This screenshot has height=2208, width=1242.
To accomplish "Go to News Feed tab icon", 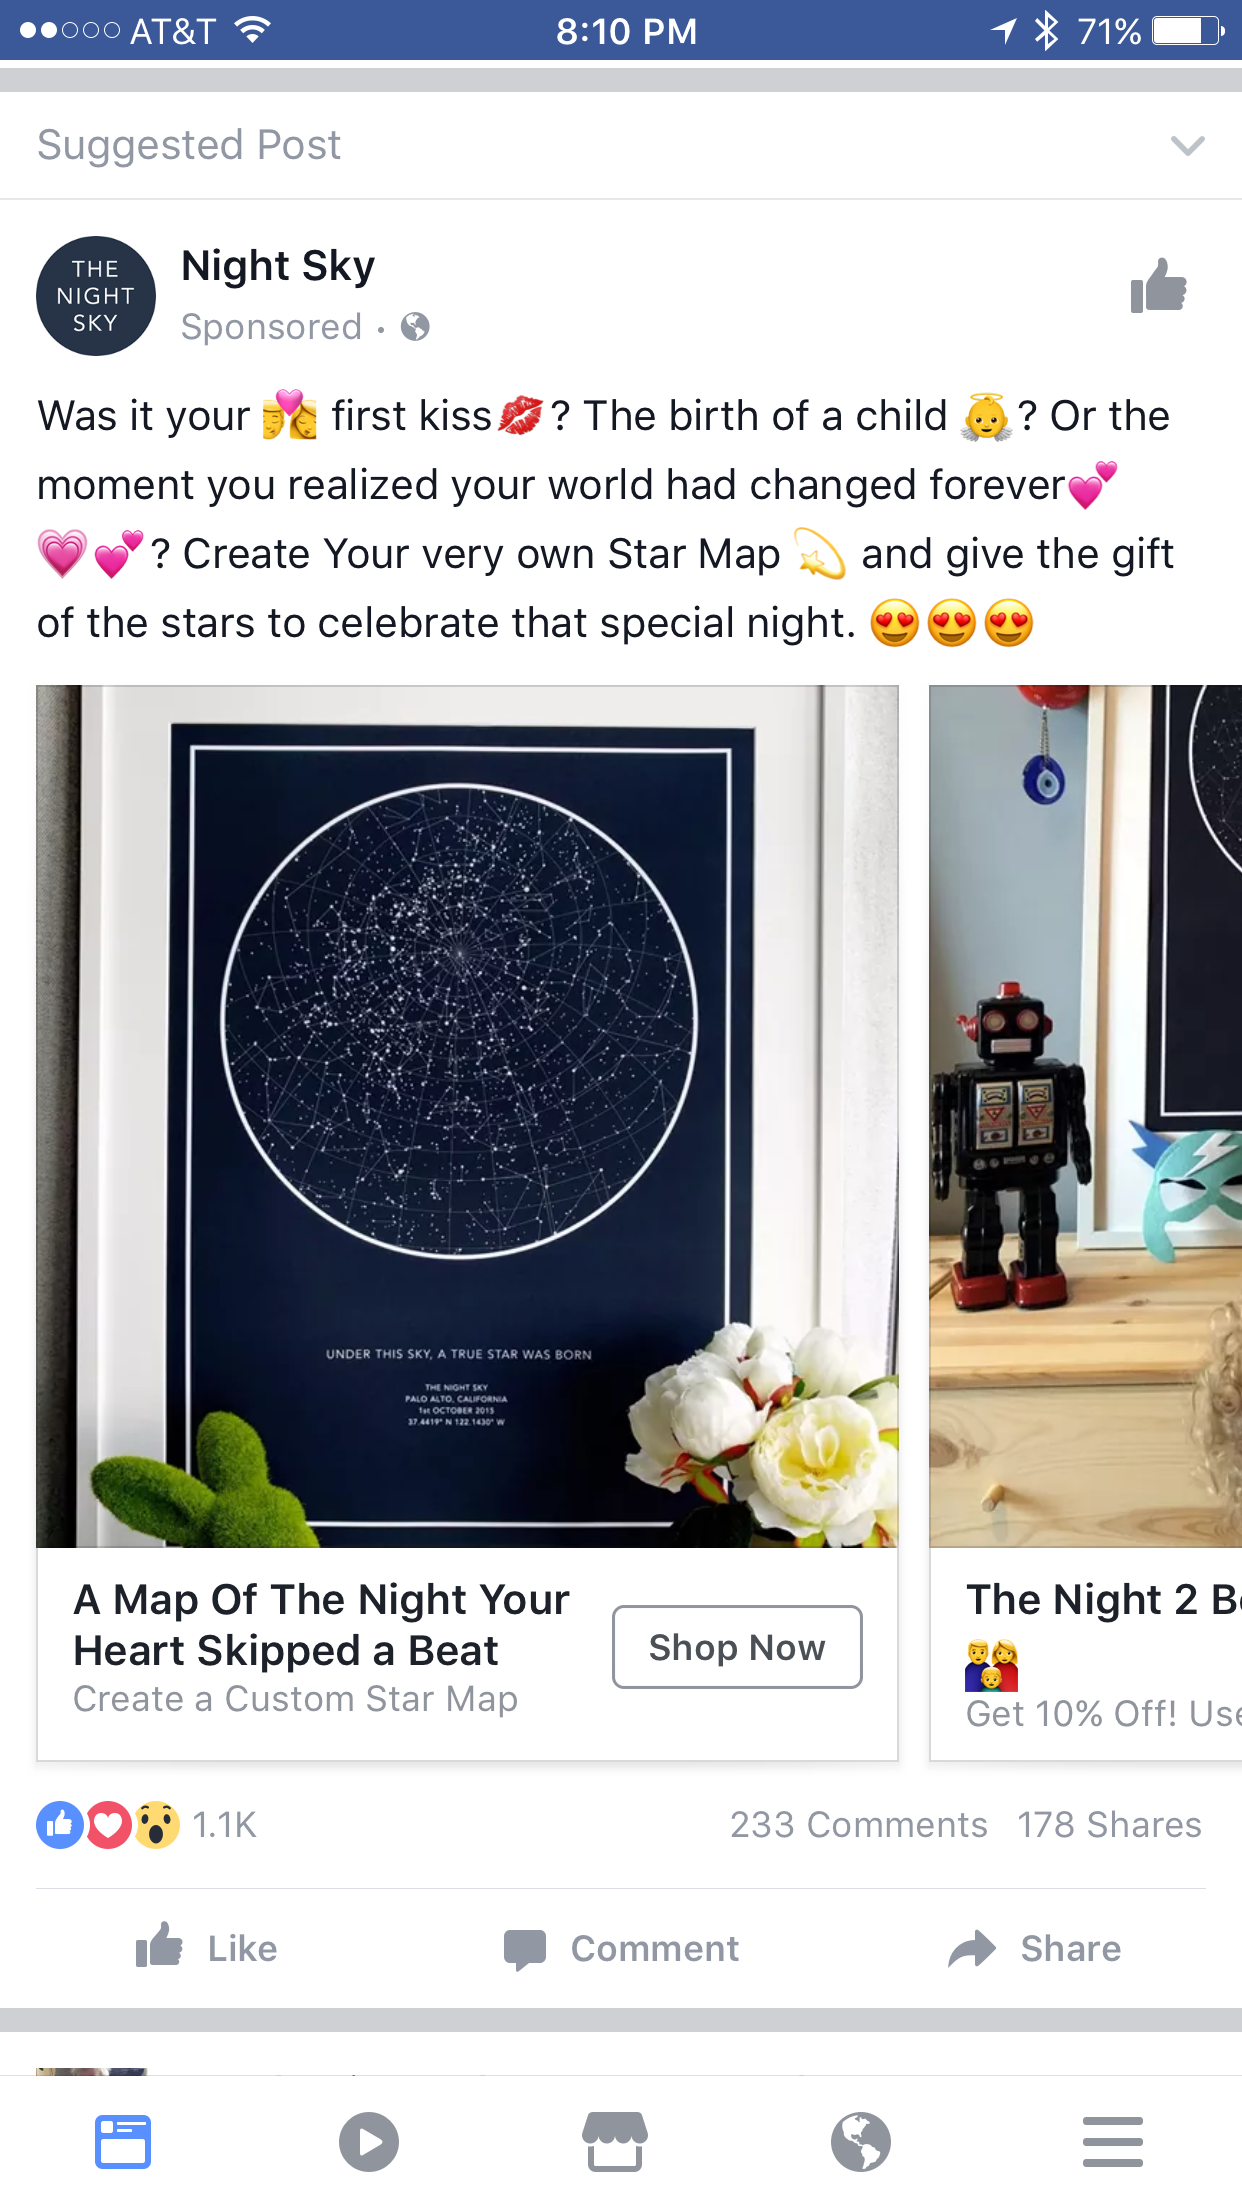I will click(x=123, y=2142).
